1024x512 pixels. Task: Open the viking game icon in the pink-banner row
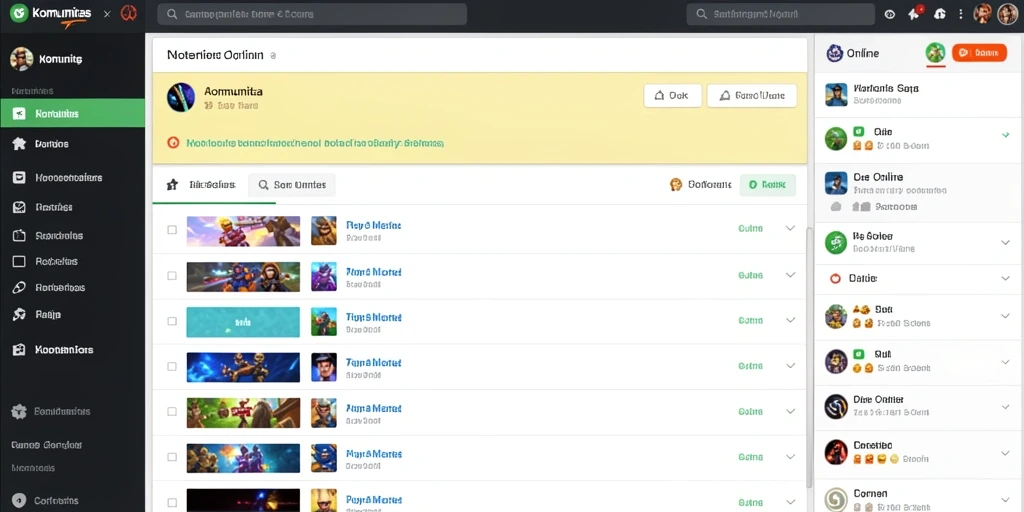coord(324,231)
